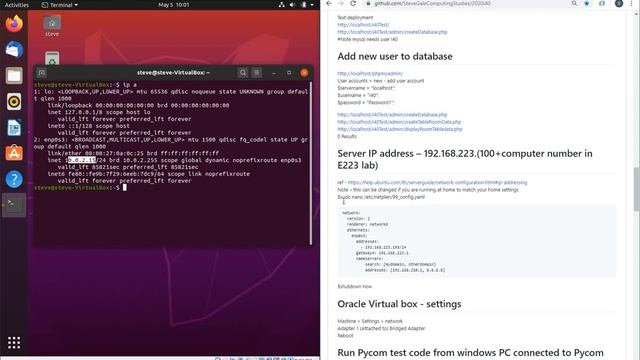Click the bookmark star in browser
This screenshot has height=360, width=640.
[587, 4]
